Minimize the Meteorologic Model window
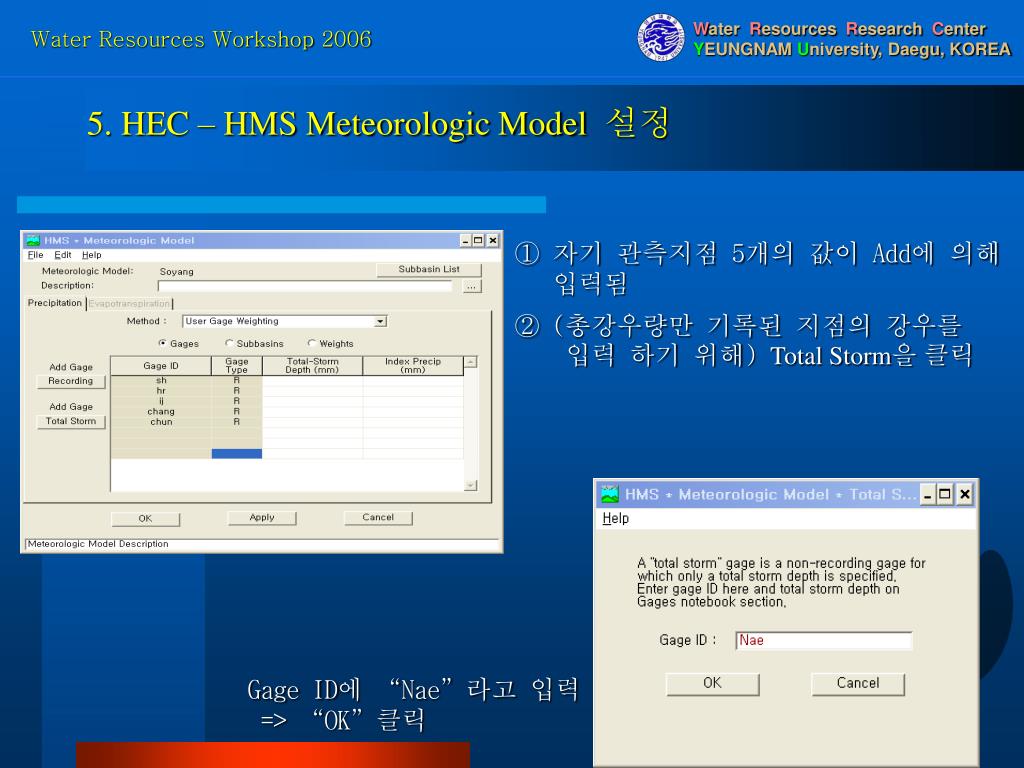This screenshot has width=1024, height=768. coord(466,240)
